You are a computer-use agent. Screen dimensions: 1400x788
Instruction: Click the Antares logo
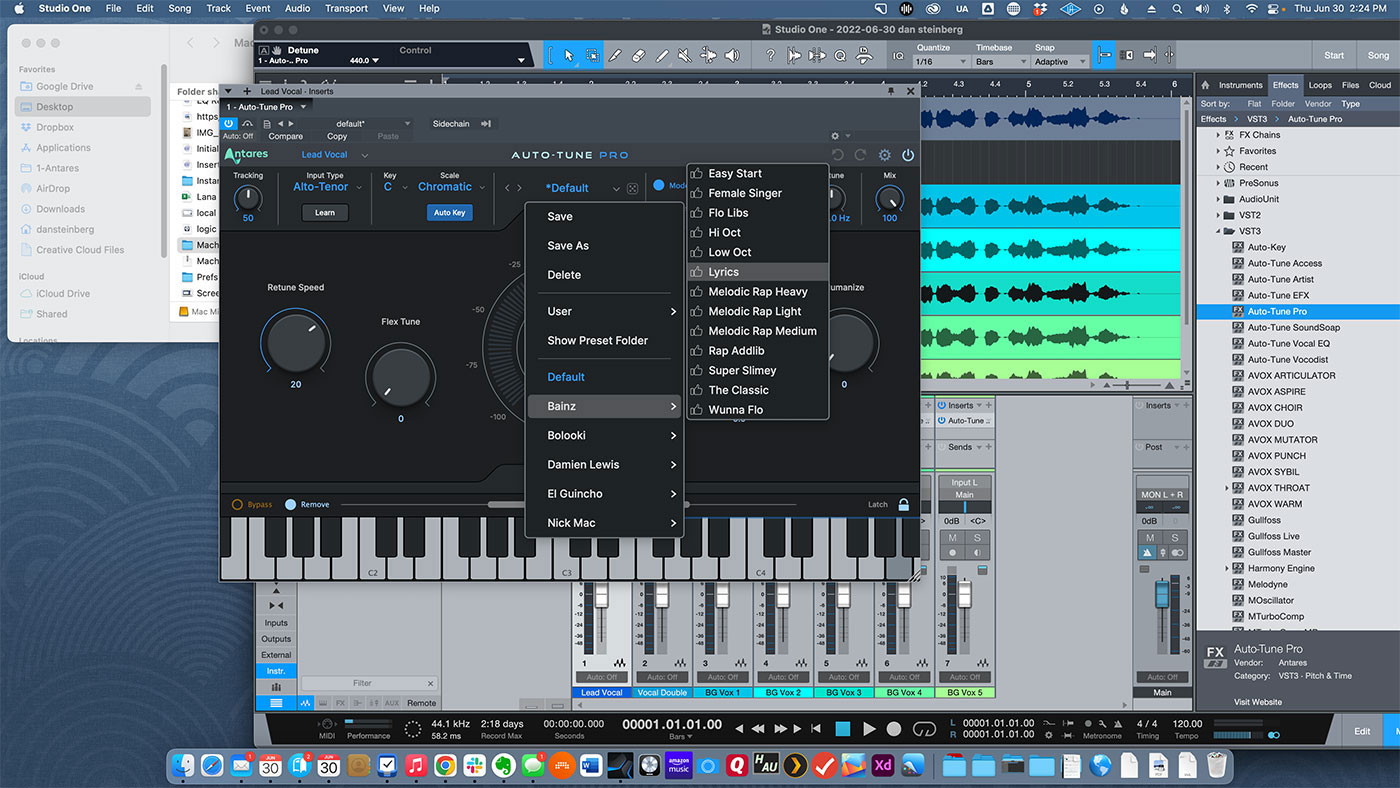246,155
